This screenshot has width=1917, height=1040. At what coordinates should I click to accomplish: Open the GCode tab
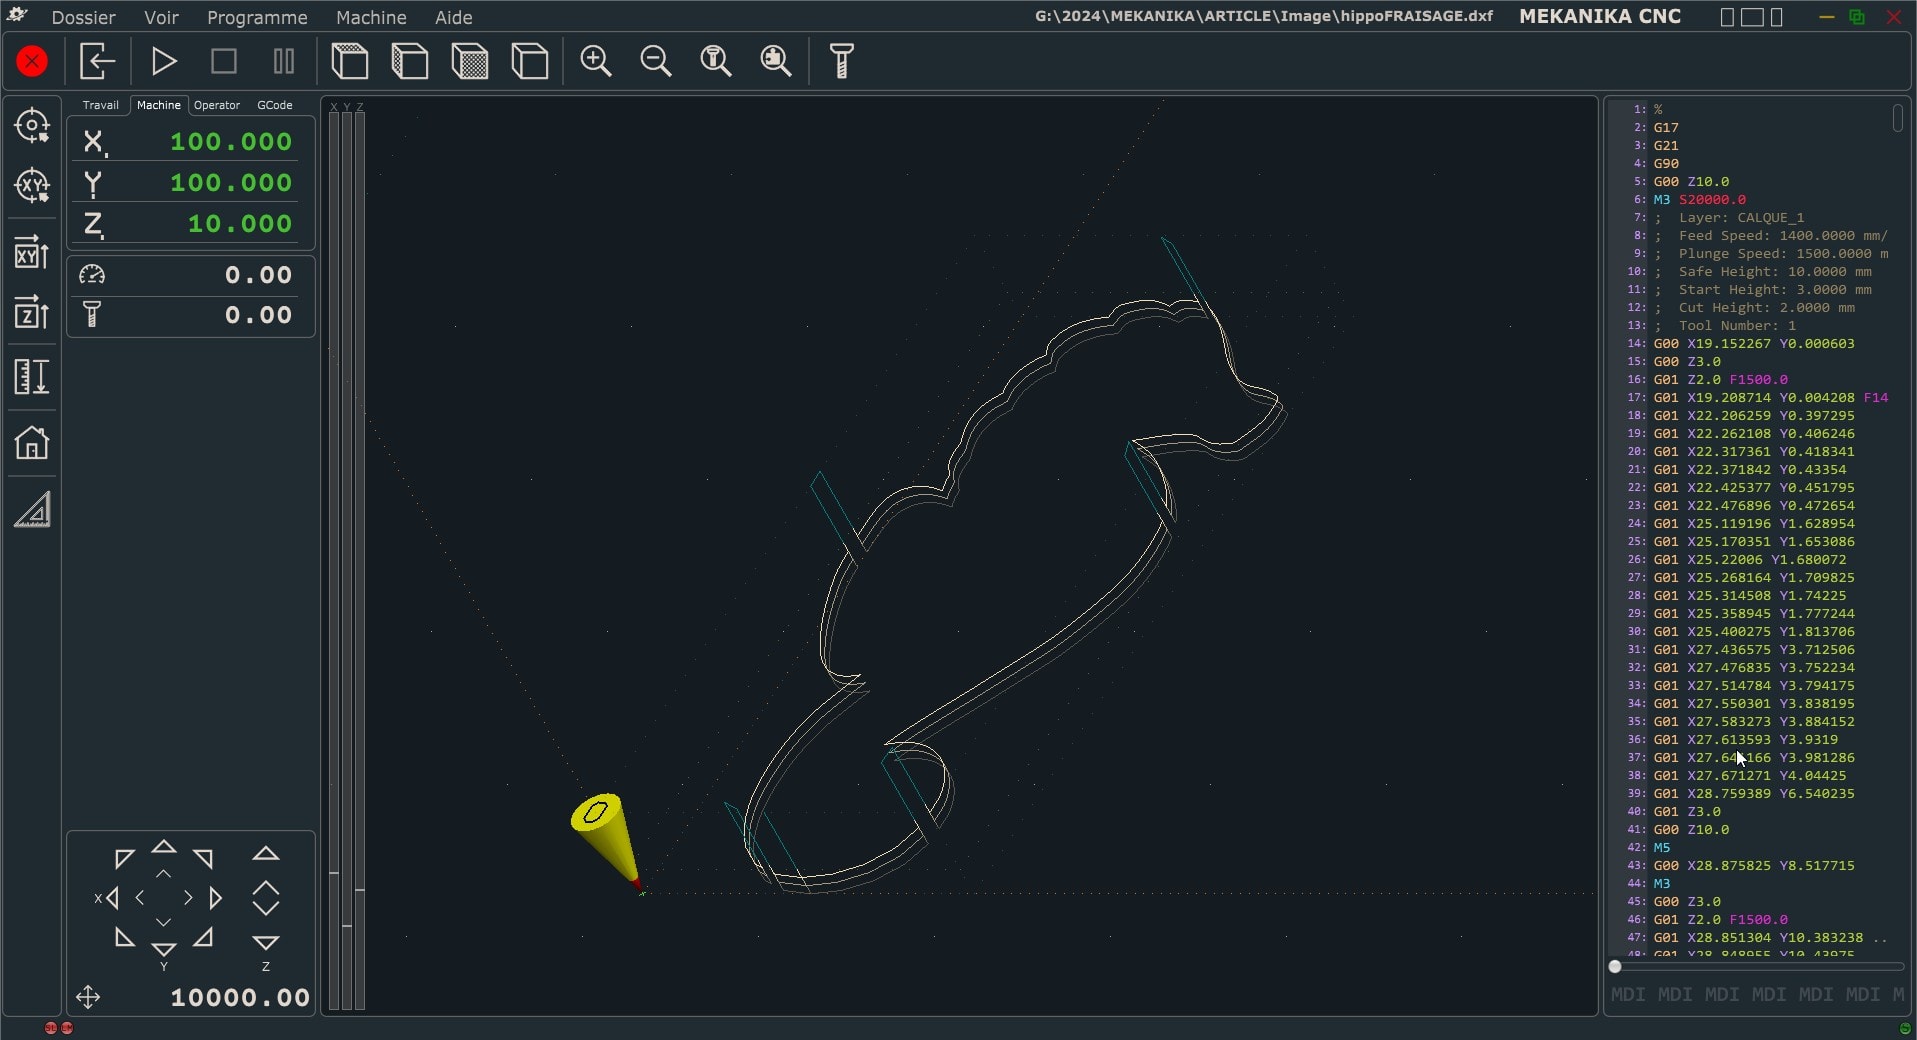pos(274,105)
